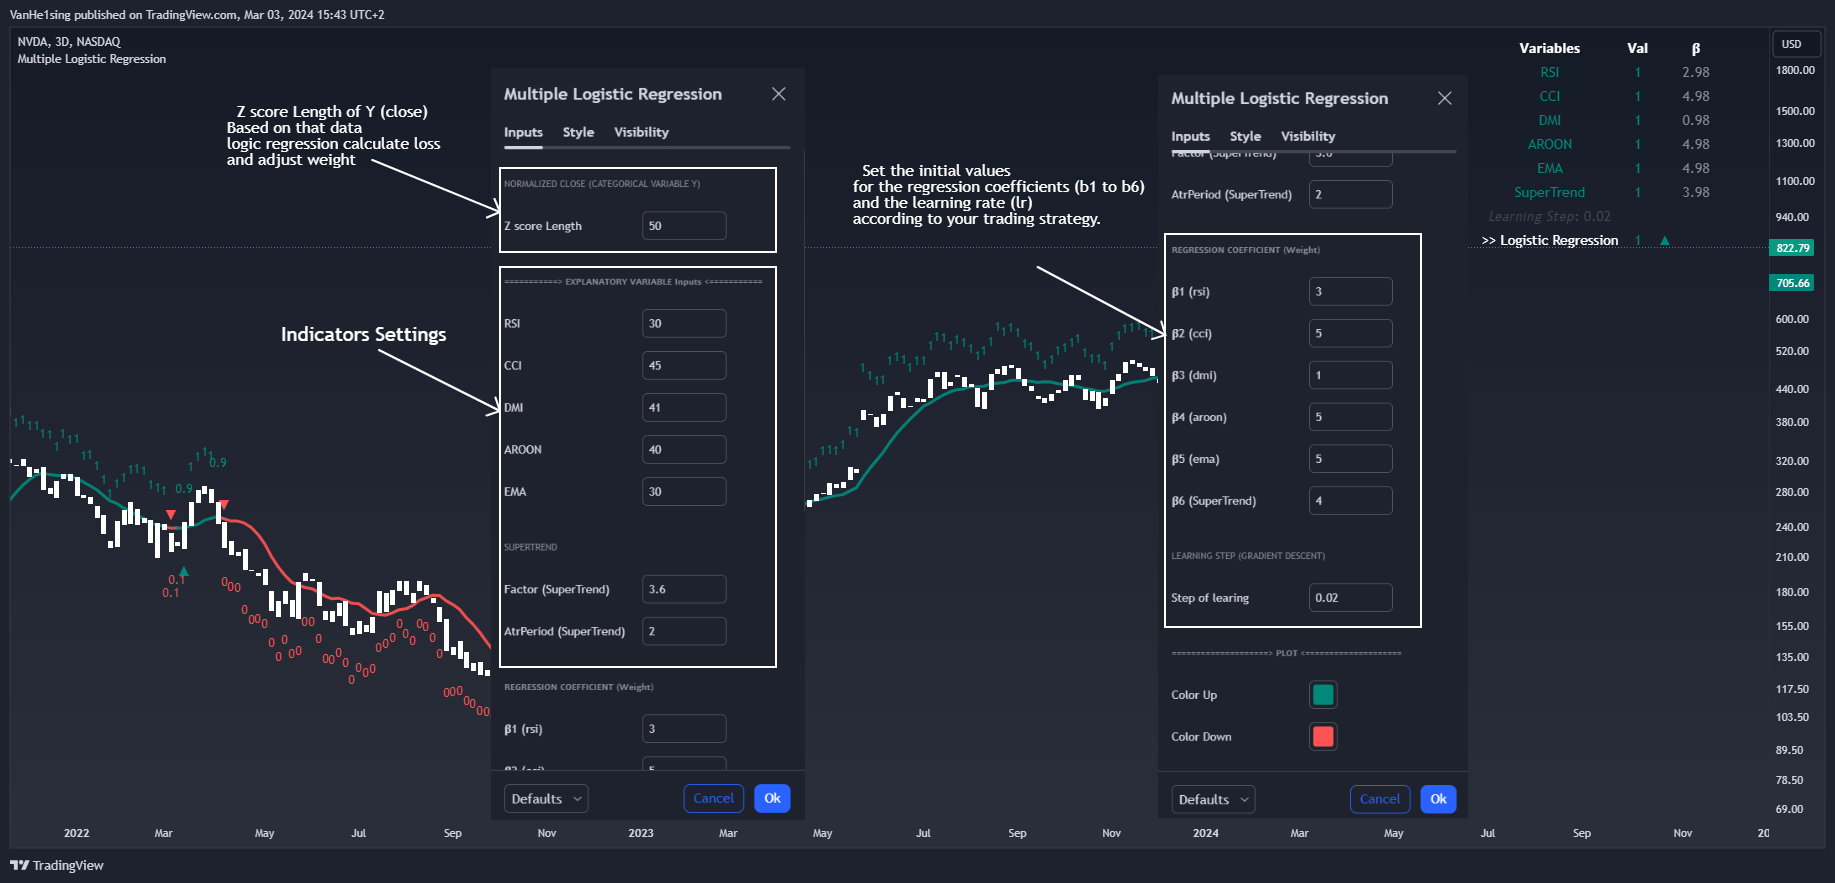This screenshot has width=1835, height=883.
Task: Click the USD currency button
Action: [1796, 44]
